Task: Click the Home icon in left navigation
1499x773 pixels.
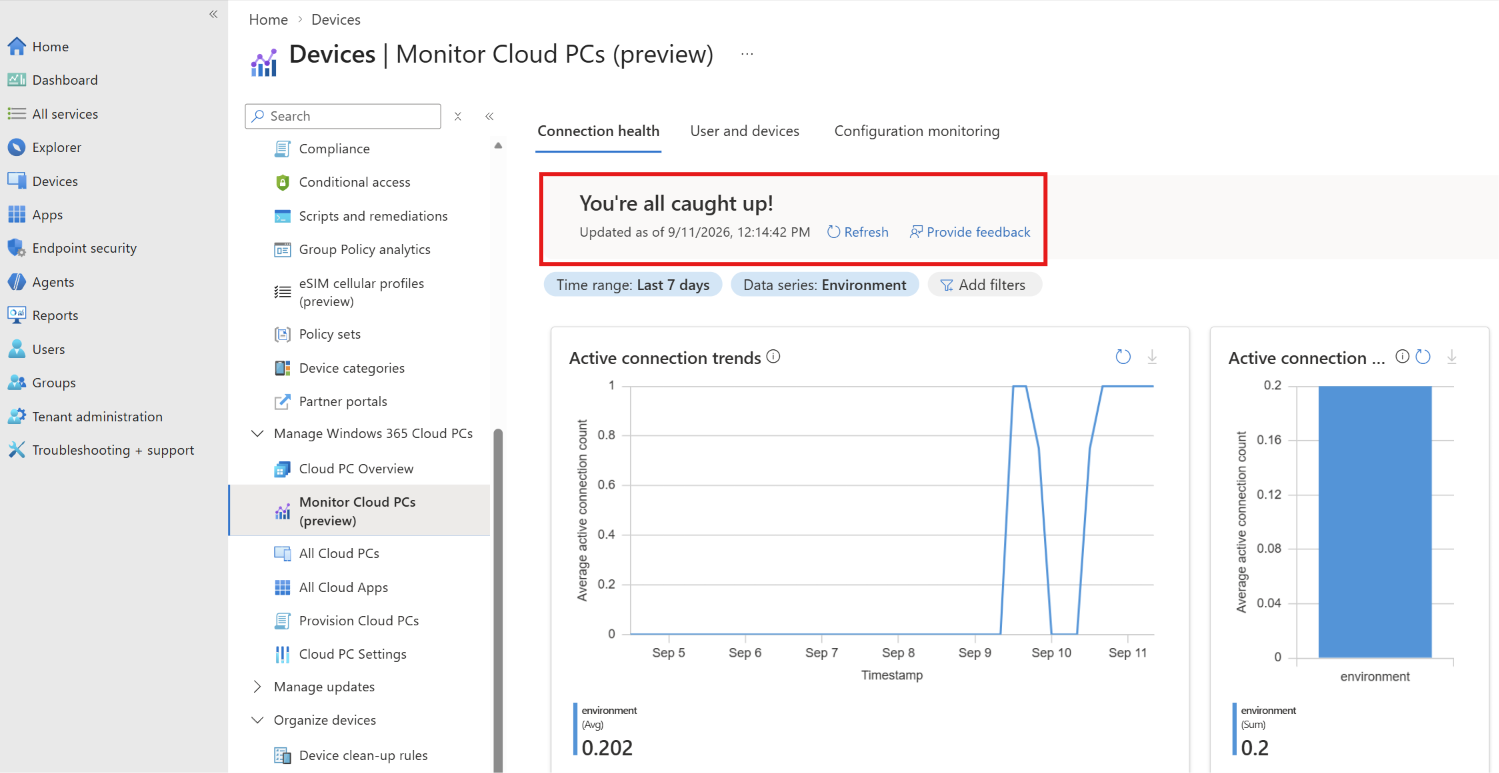Action: tap(16, 46)
